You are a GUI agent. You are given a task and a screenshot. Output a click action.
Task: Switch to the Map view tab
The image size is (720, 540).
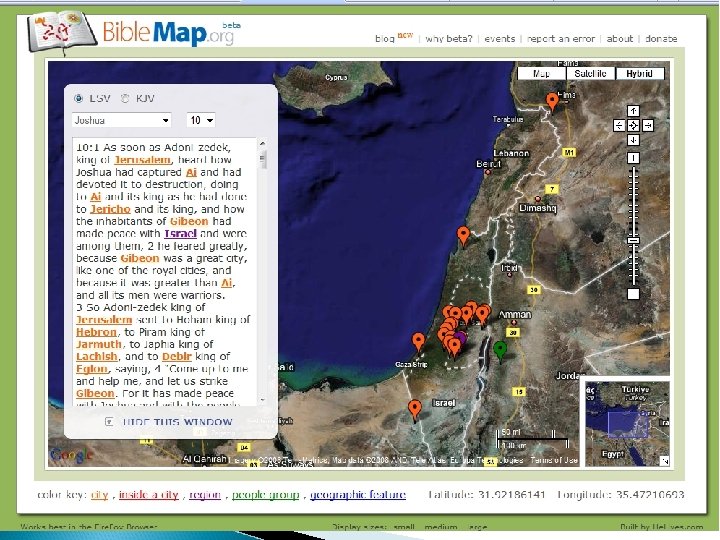coord(541,73)
